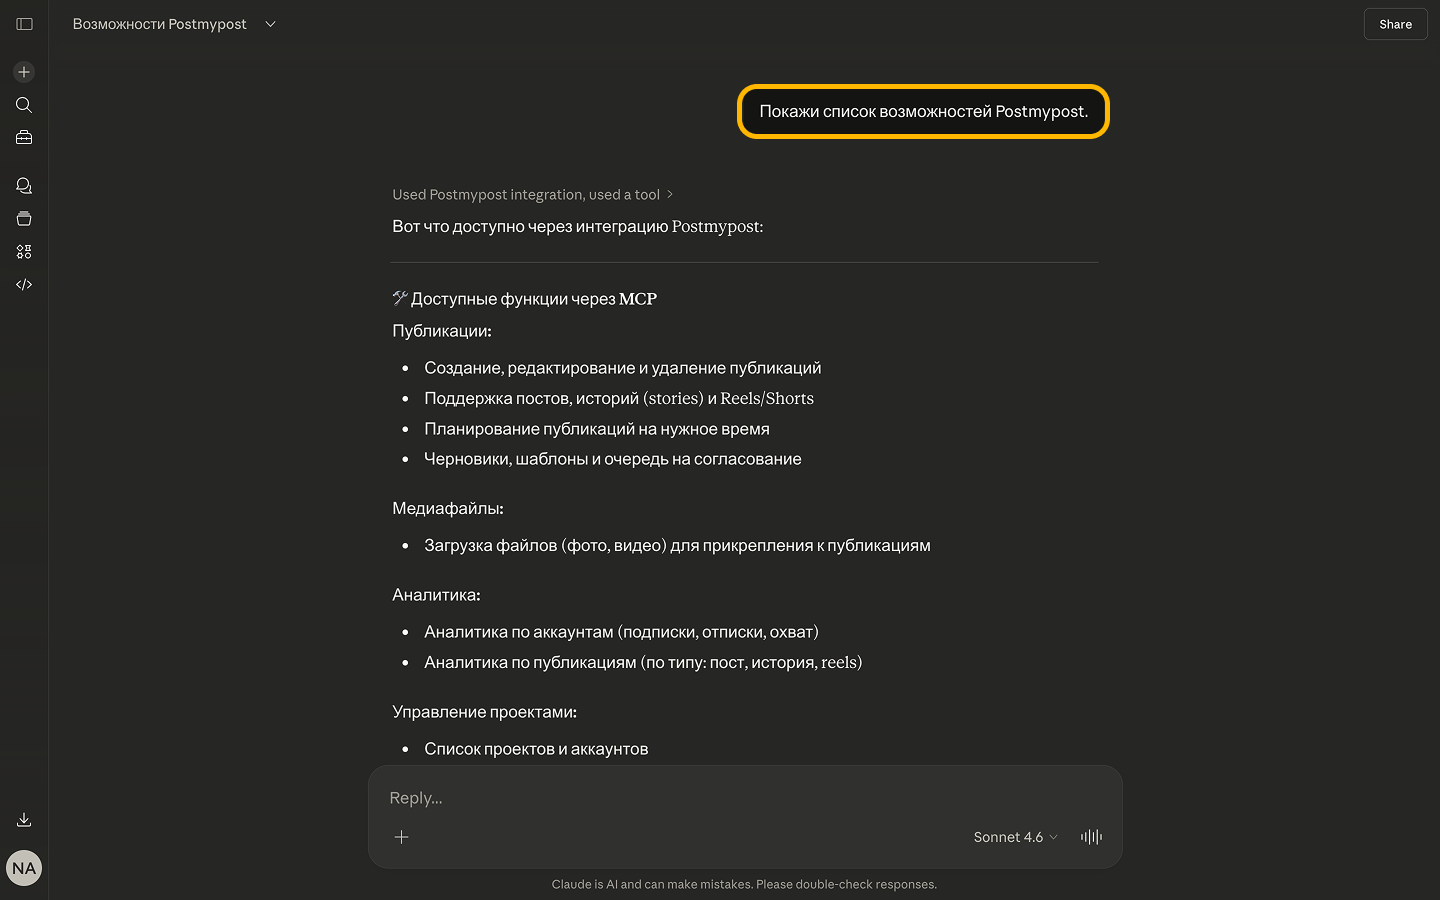
Task: Open the code icon in the sidebar
Action: (x=24, y=285)
